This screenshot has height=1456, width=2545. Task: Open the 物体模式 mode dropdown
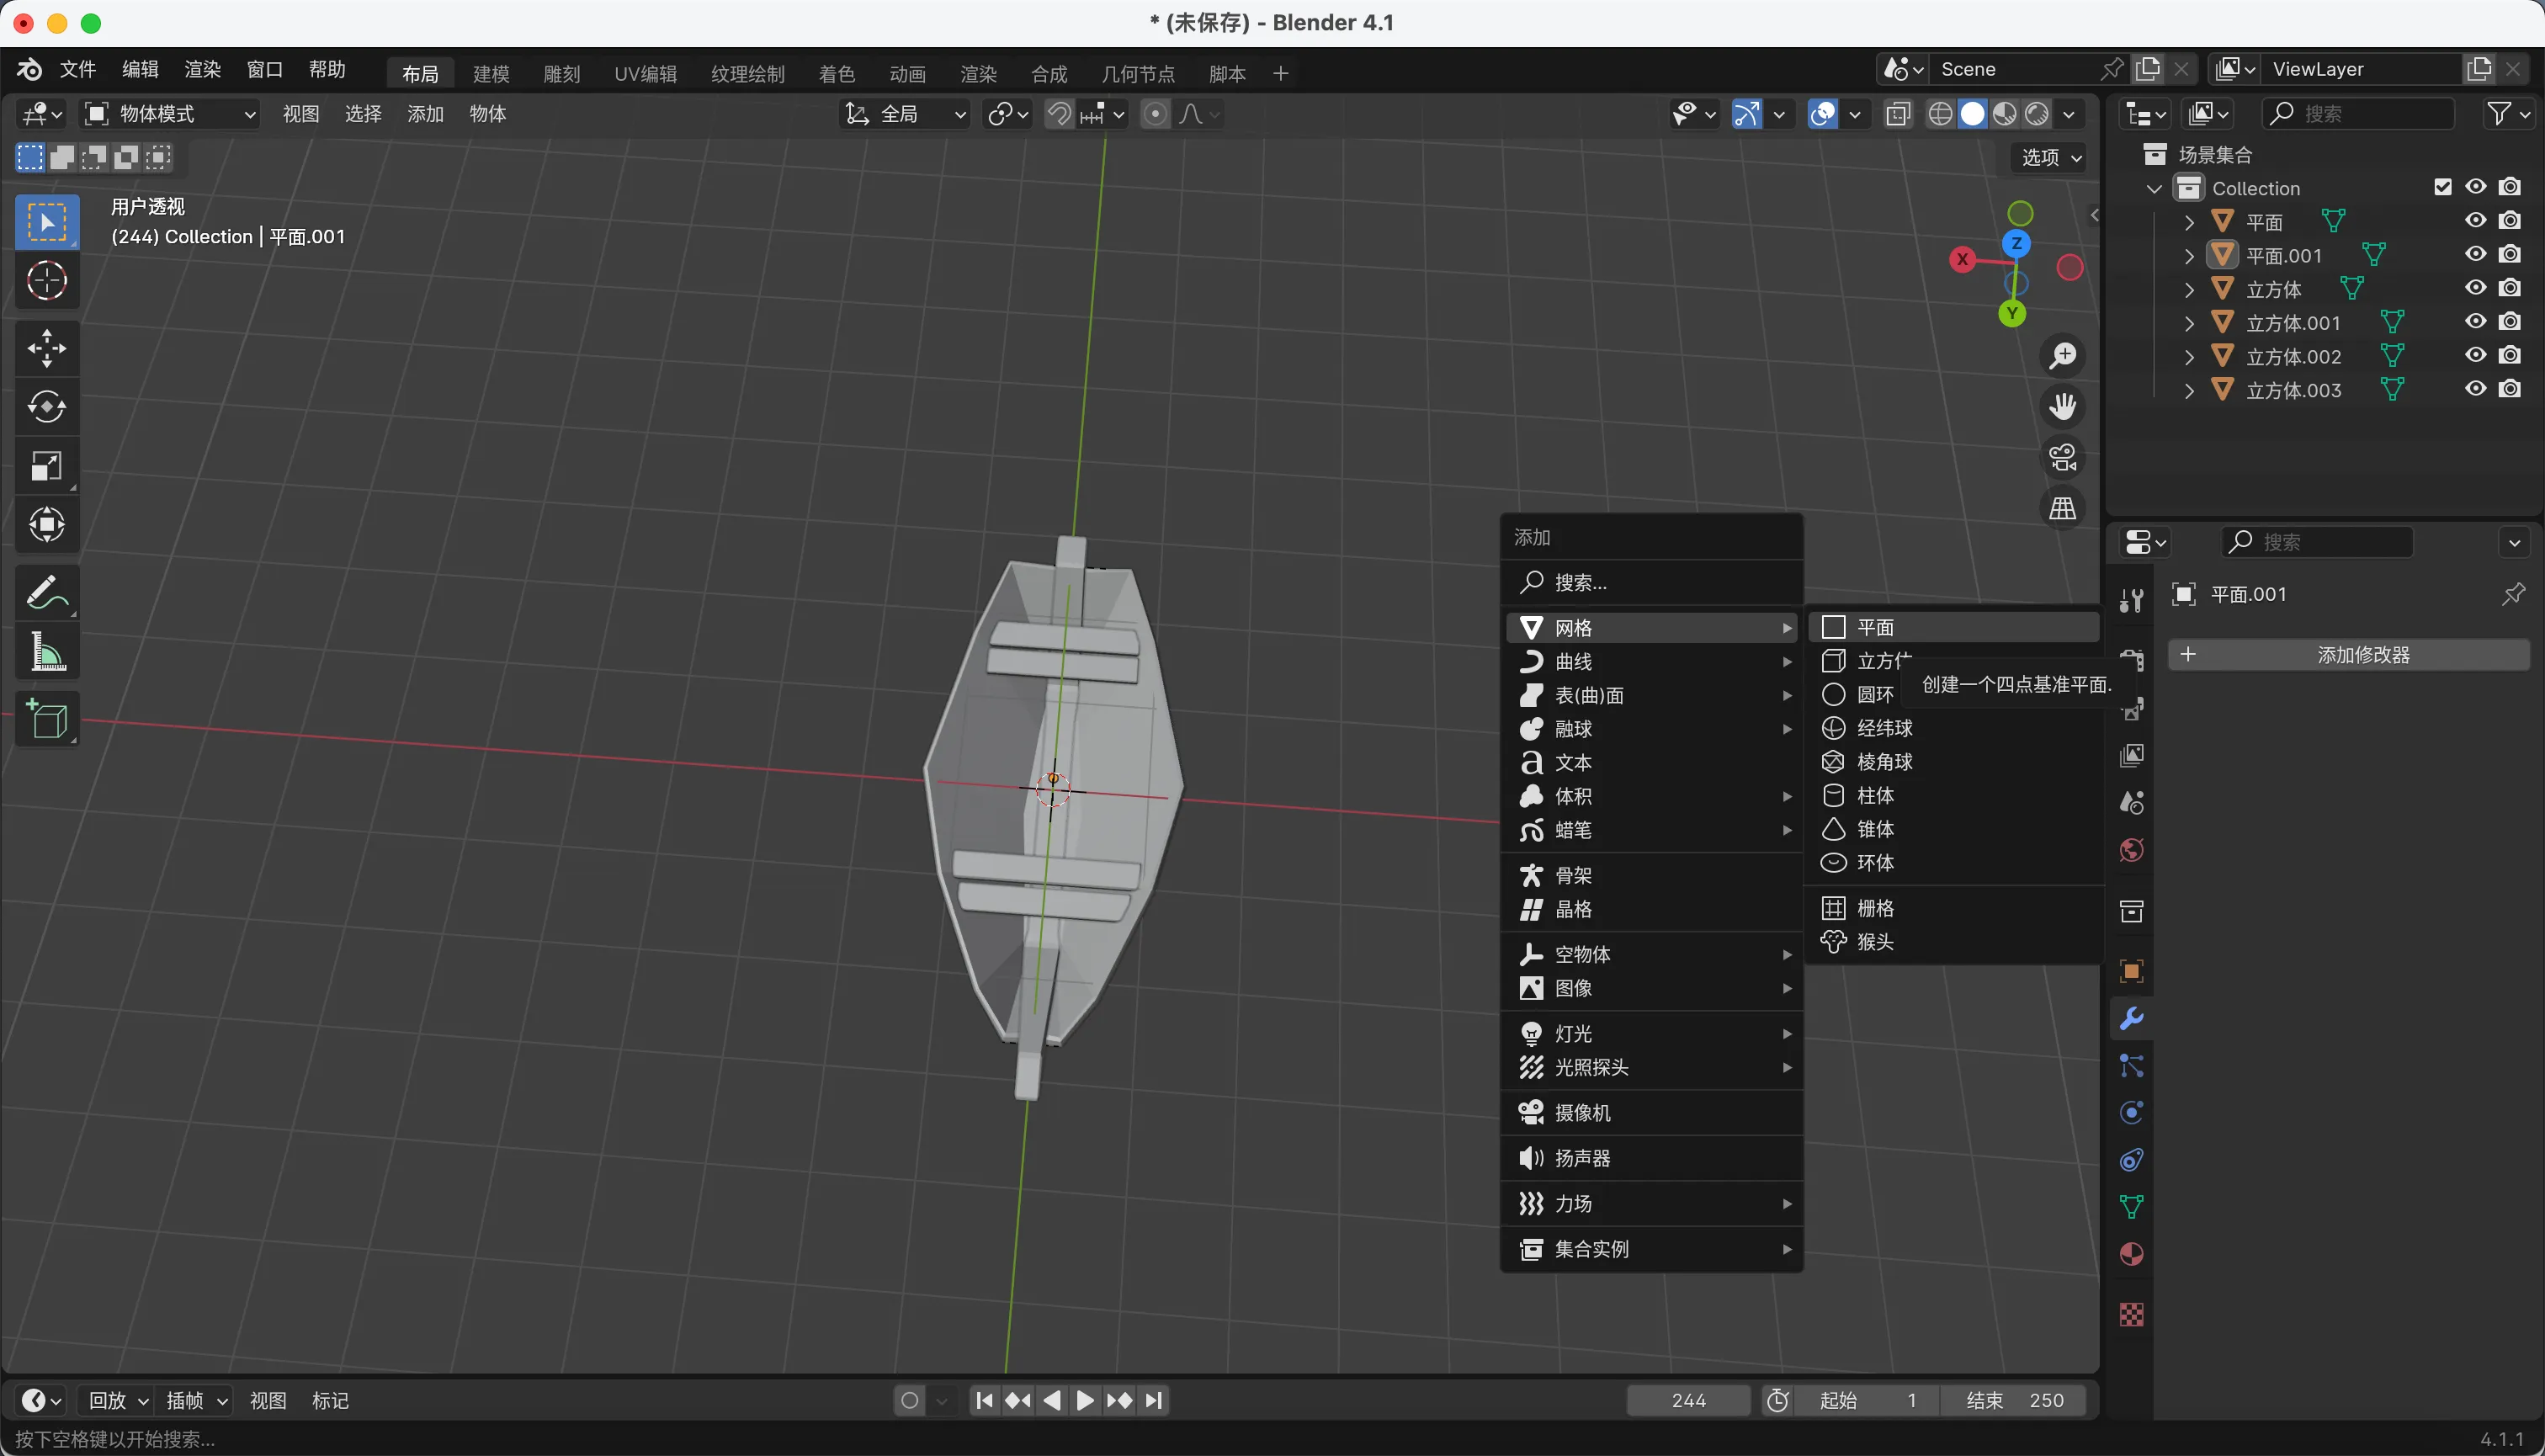[170, 114]
